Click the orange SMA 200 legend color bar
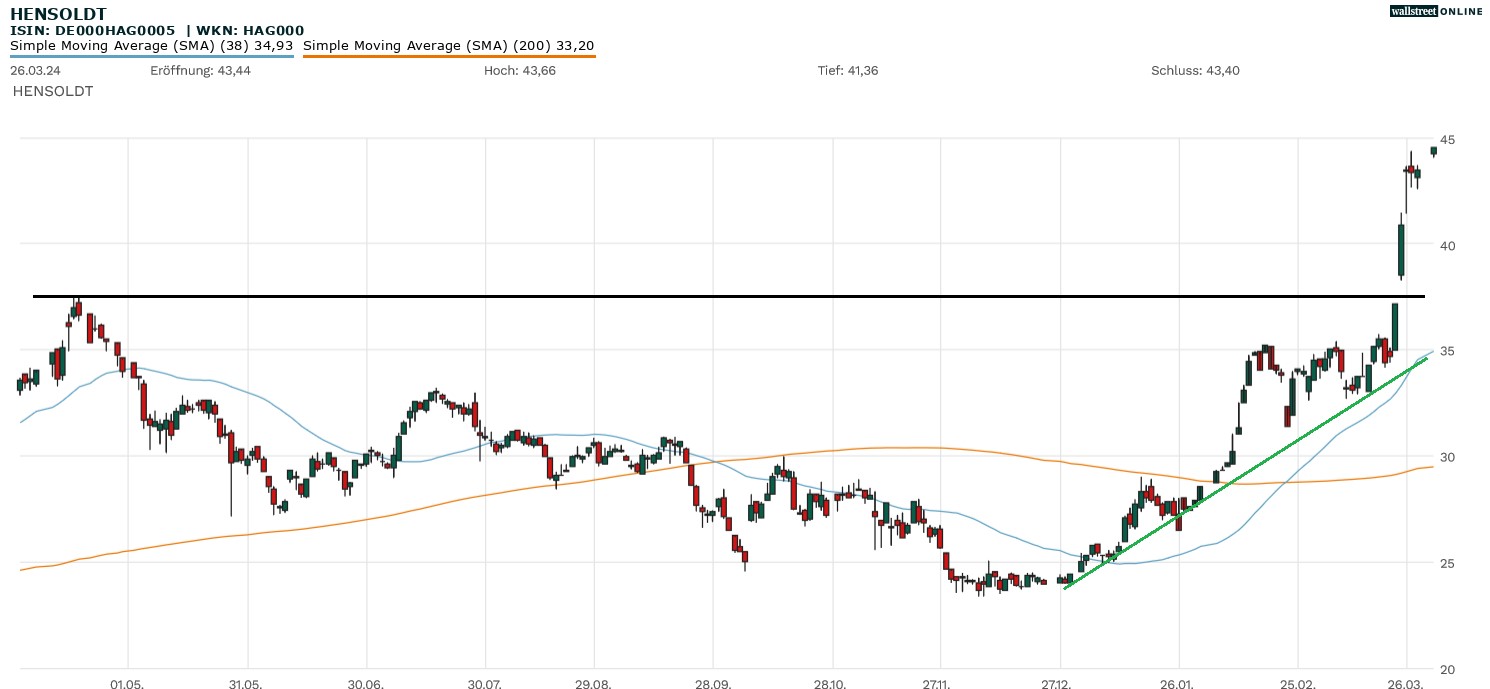The image size is (1490, 689). coord(449,56)
